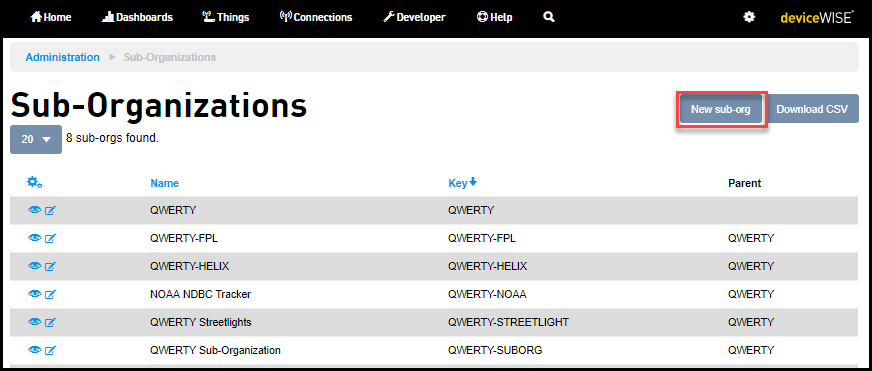Screen dimensions: 872x371
Task: Click the column settings gears icon
Action: click(34, 182)
